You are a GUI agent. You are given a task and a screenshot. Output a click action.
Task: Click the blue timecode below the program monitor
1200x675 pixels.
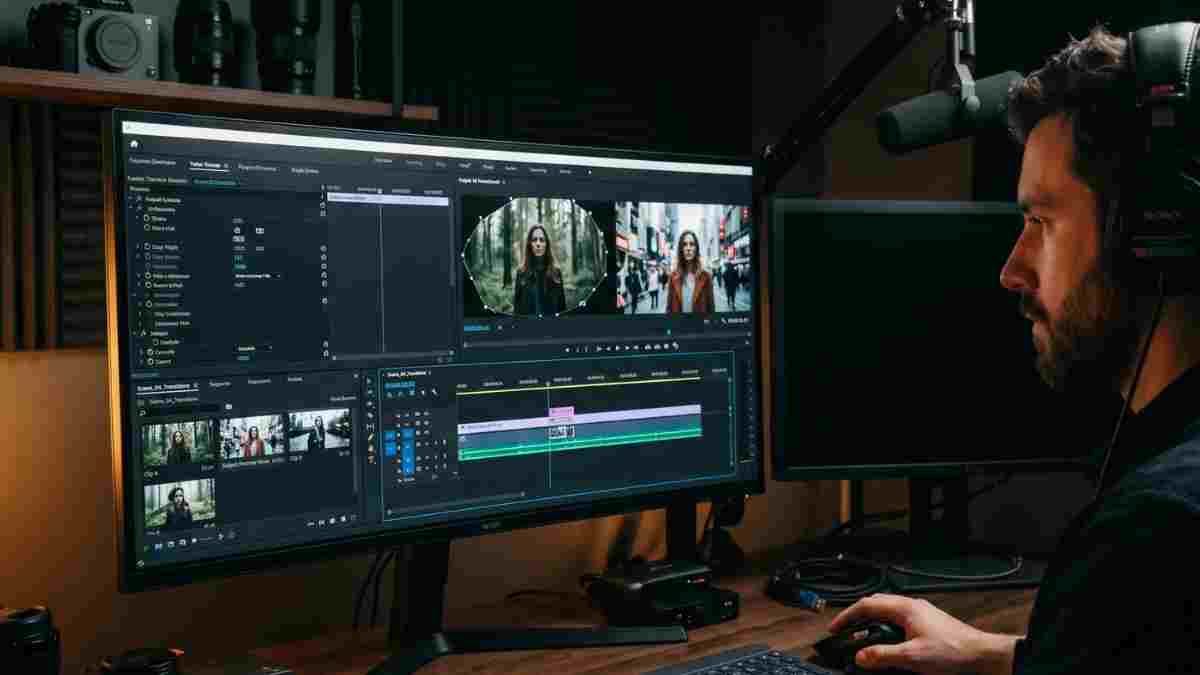[x=477, y=327]
